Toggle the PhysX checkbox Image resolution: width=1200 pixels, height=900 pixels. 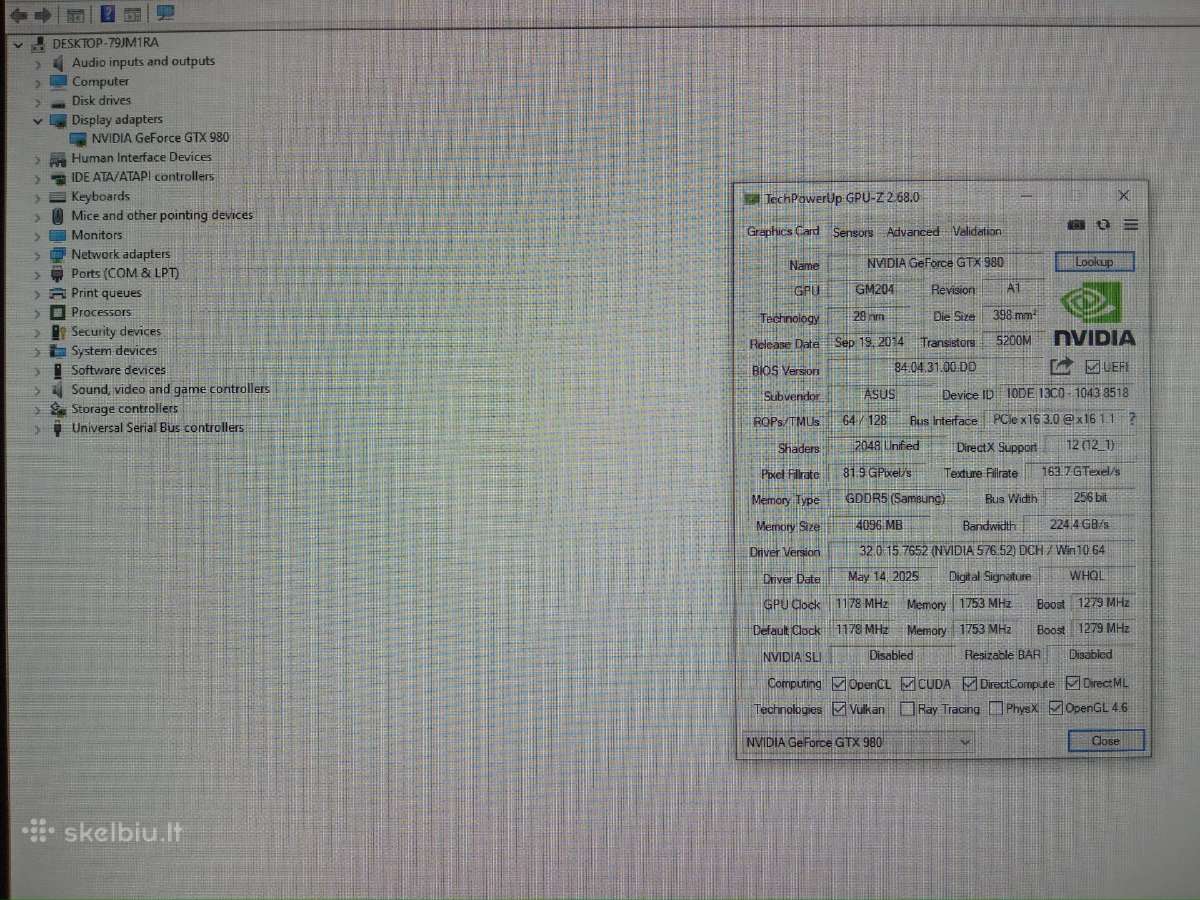996,709
